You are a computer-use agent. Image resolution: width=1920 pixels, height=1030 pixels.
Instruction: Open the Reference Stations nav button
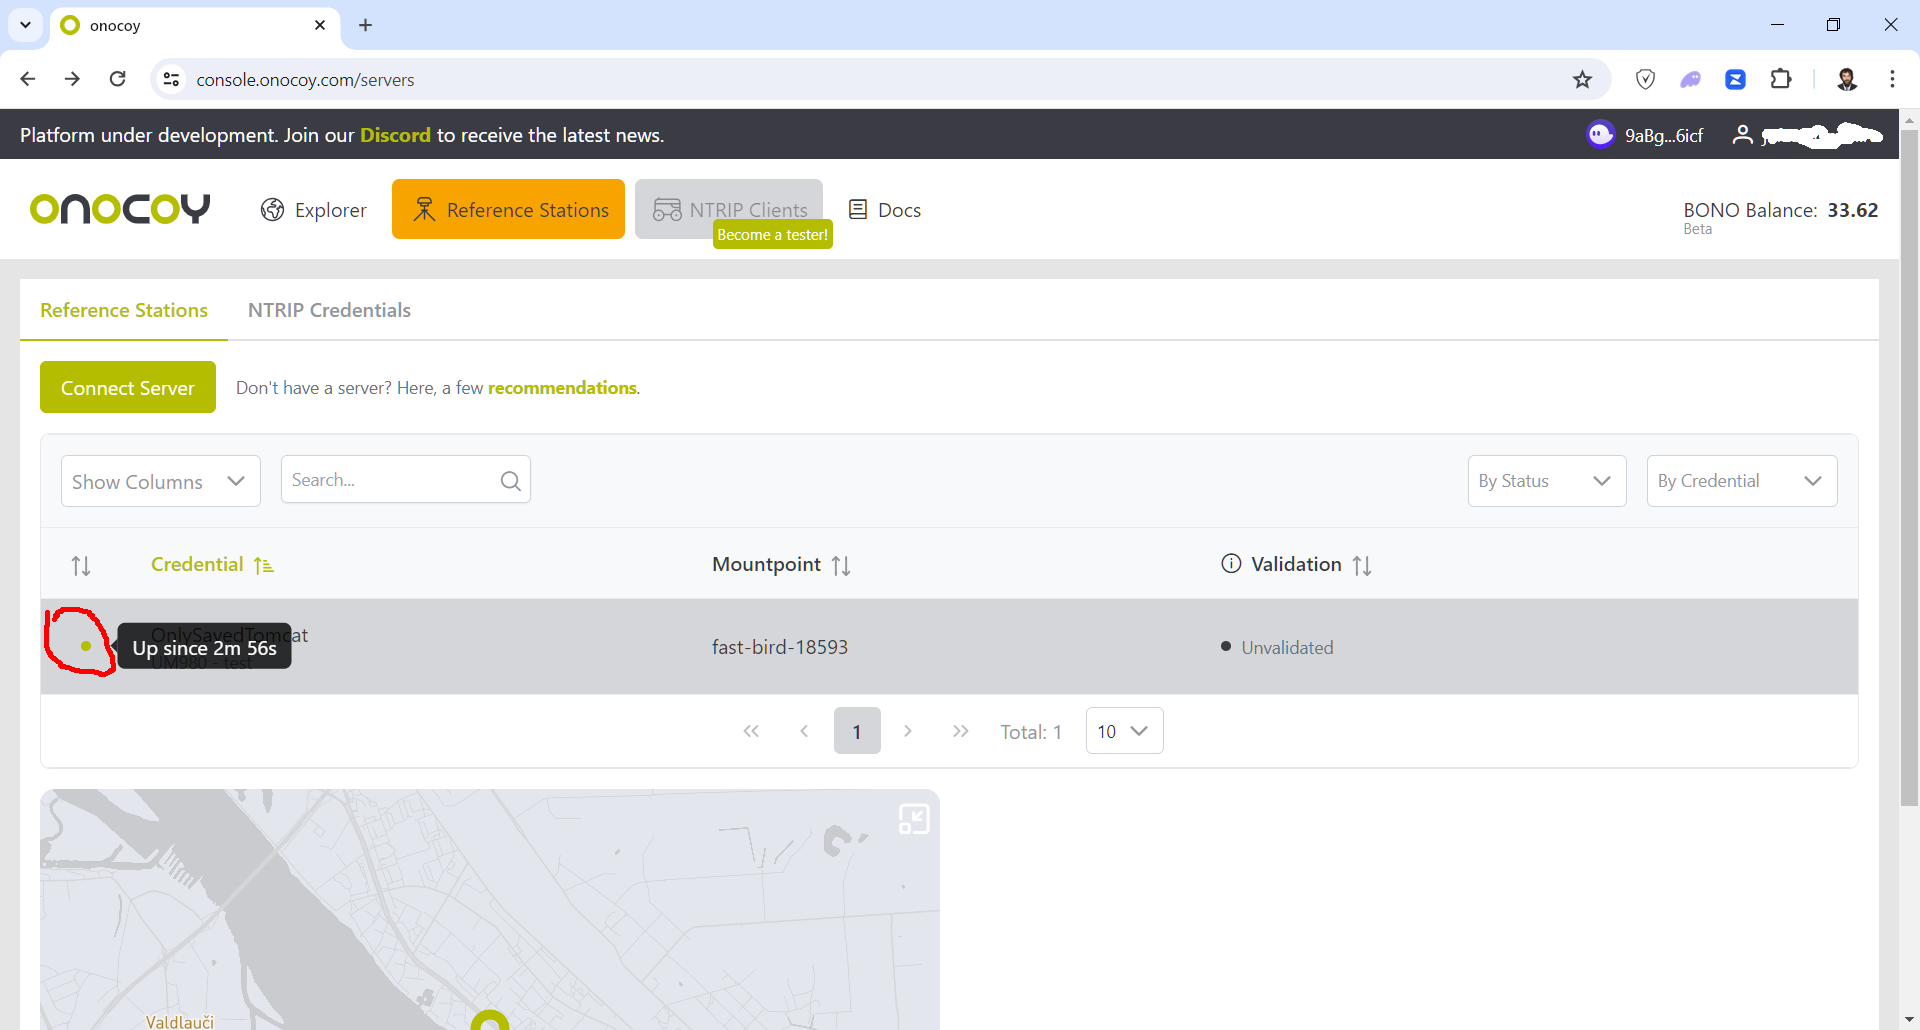(x=508, y=209)
